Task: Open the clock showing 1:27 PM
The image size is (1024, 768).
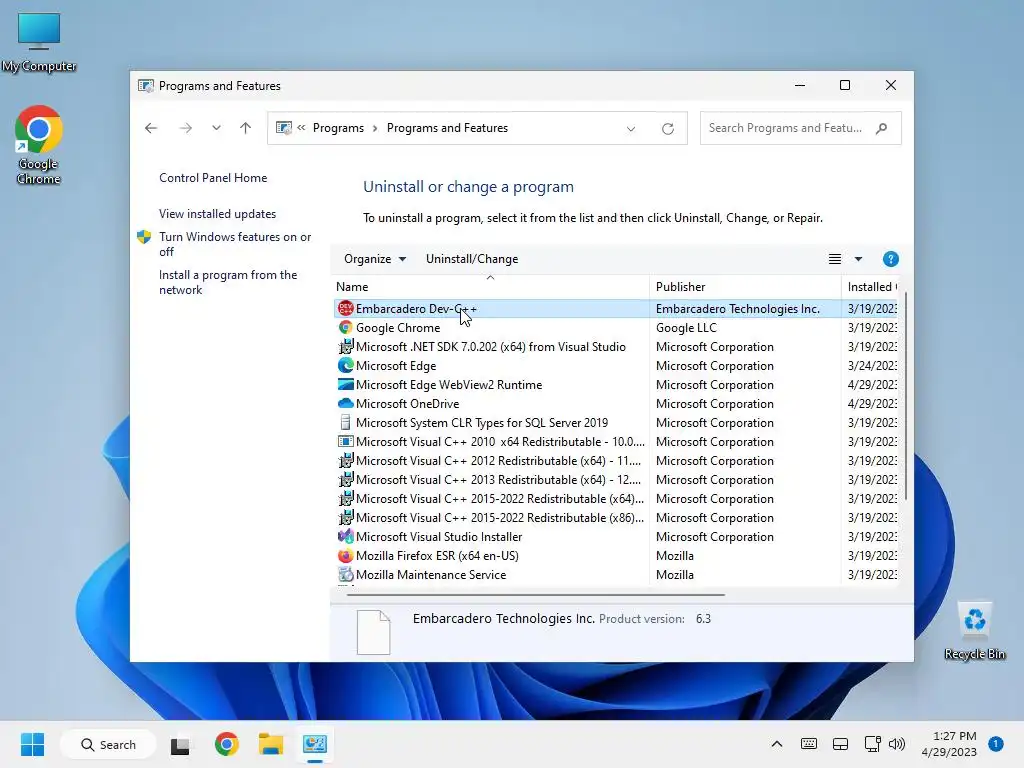Action: [x=949, y=744]
